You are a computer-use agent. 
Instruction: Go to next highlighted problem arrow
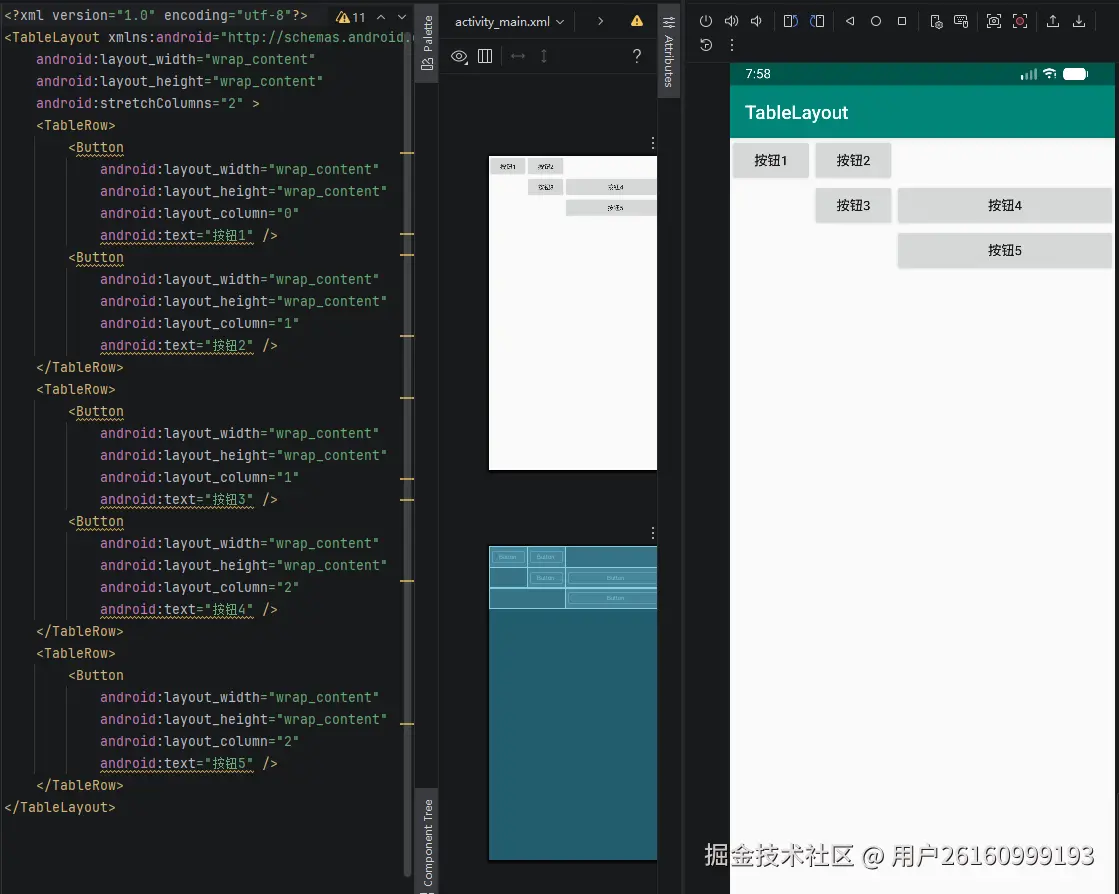pos(402,17)
